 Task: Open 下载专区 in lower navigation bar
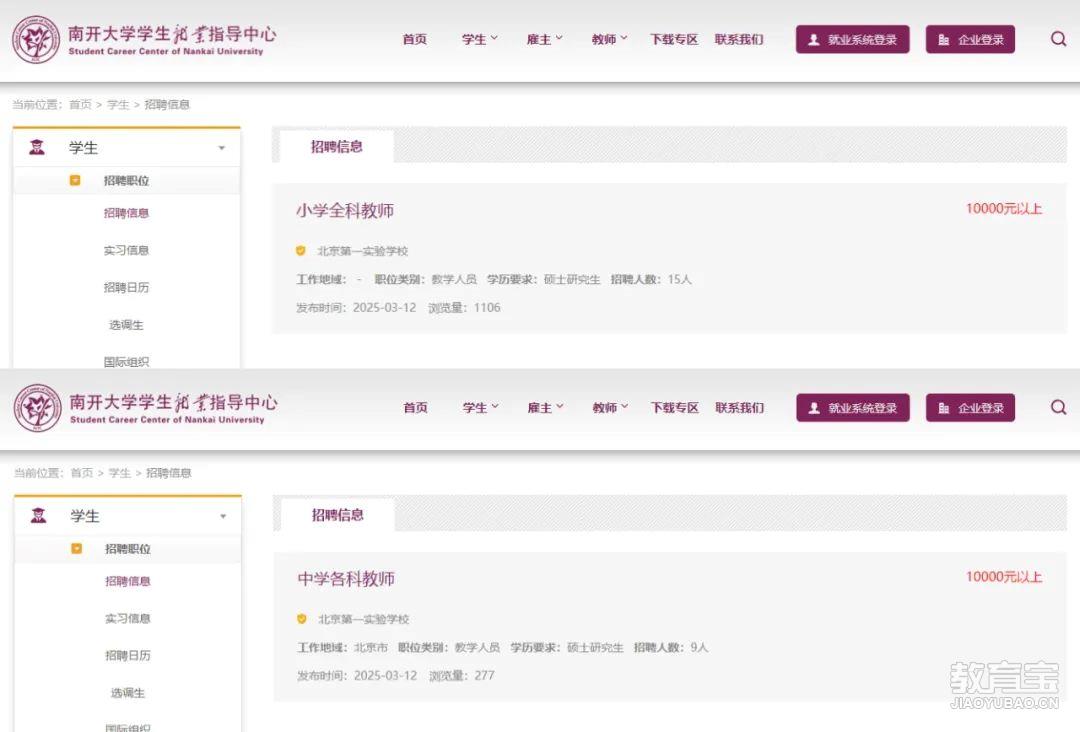click(x=675, y=408)
